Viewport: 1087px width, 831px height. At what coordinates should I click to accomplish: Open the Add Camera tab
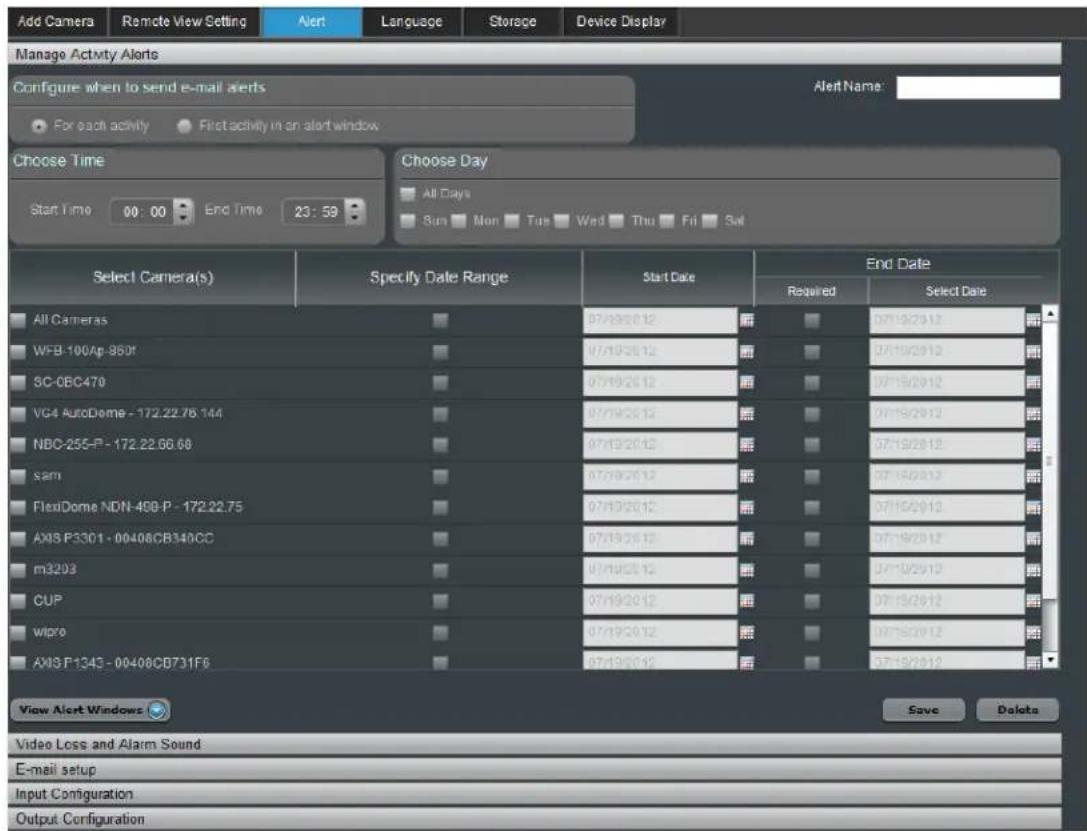[x=56, y=21]
